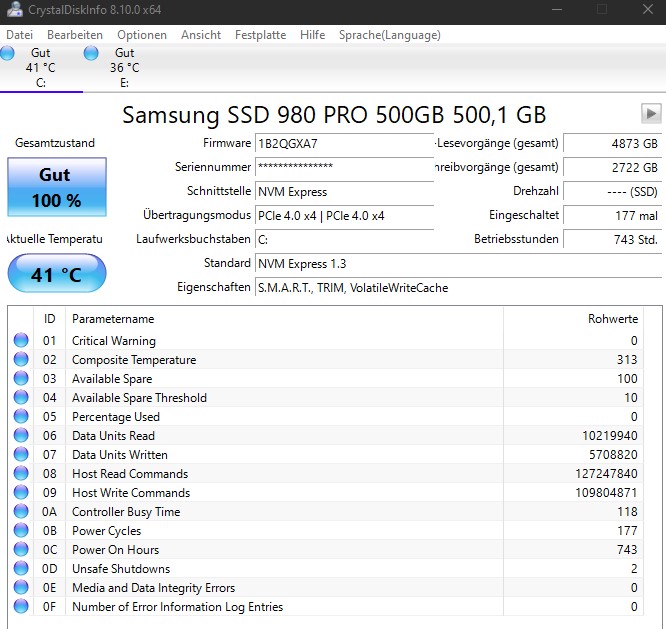Minimize the CrystalDiskInfo window
The image size is (666, 629).
pyautogui.click(x=557, y=9)
